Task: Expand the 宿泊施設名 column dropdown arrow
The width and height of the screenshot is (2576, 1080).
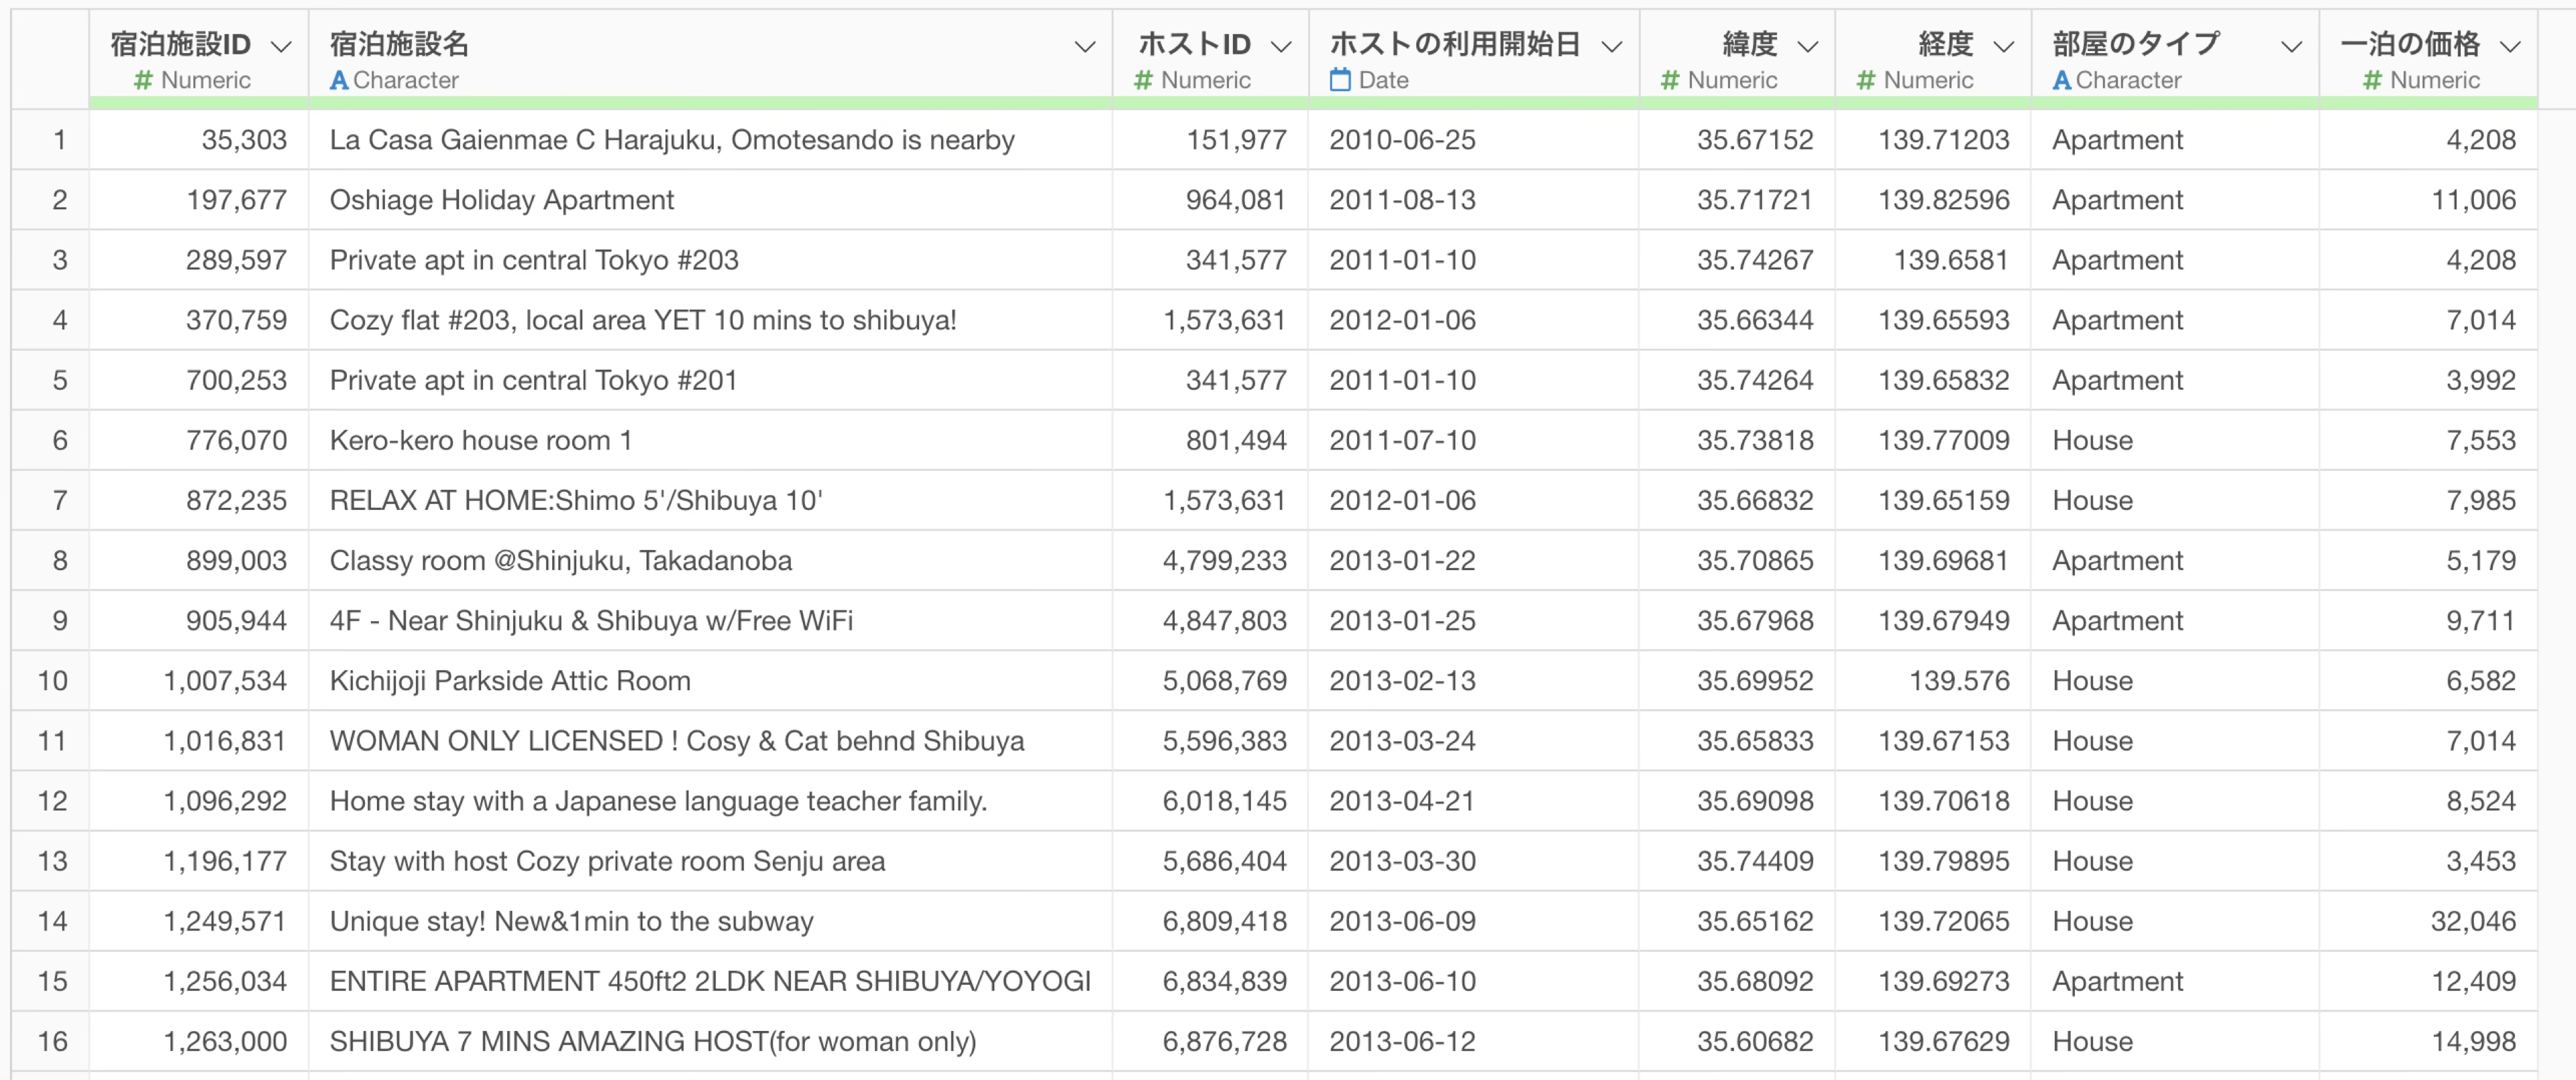Action: (1084, 47)
